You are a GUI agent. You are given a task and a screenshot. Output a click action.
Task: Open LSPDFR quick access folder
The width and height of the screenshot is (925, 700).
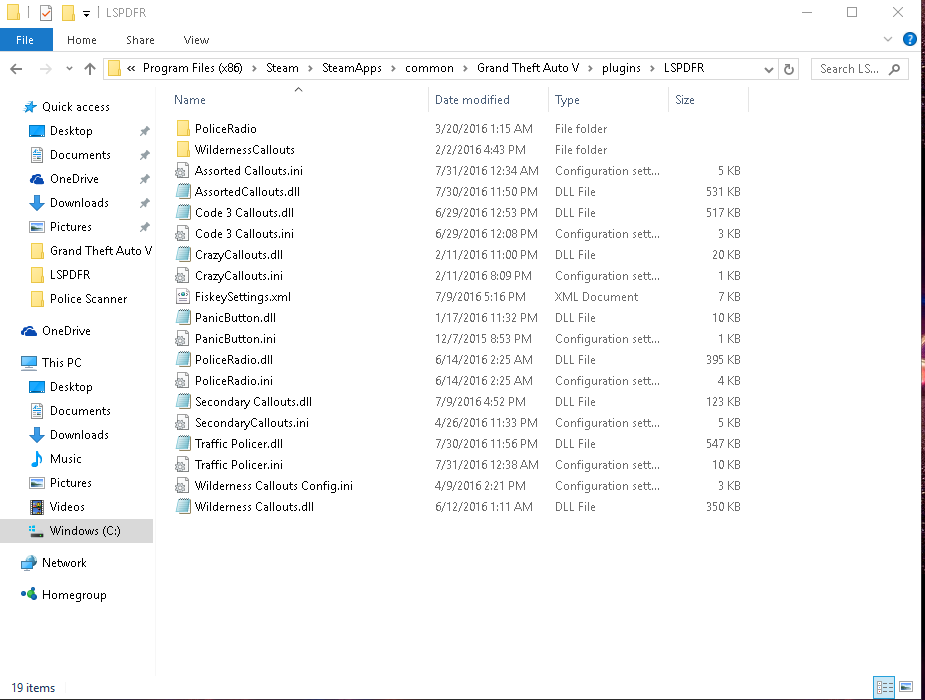click(x=70, y=275)
